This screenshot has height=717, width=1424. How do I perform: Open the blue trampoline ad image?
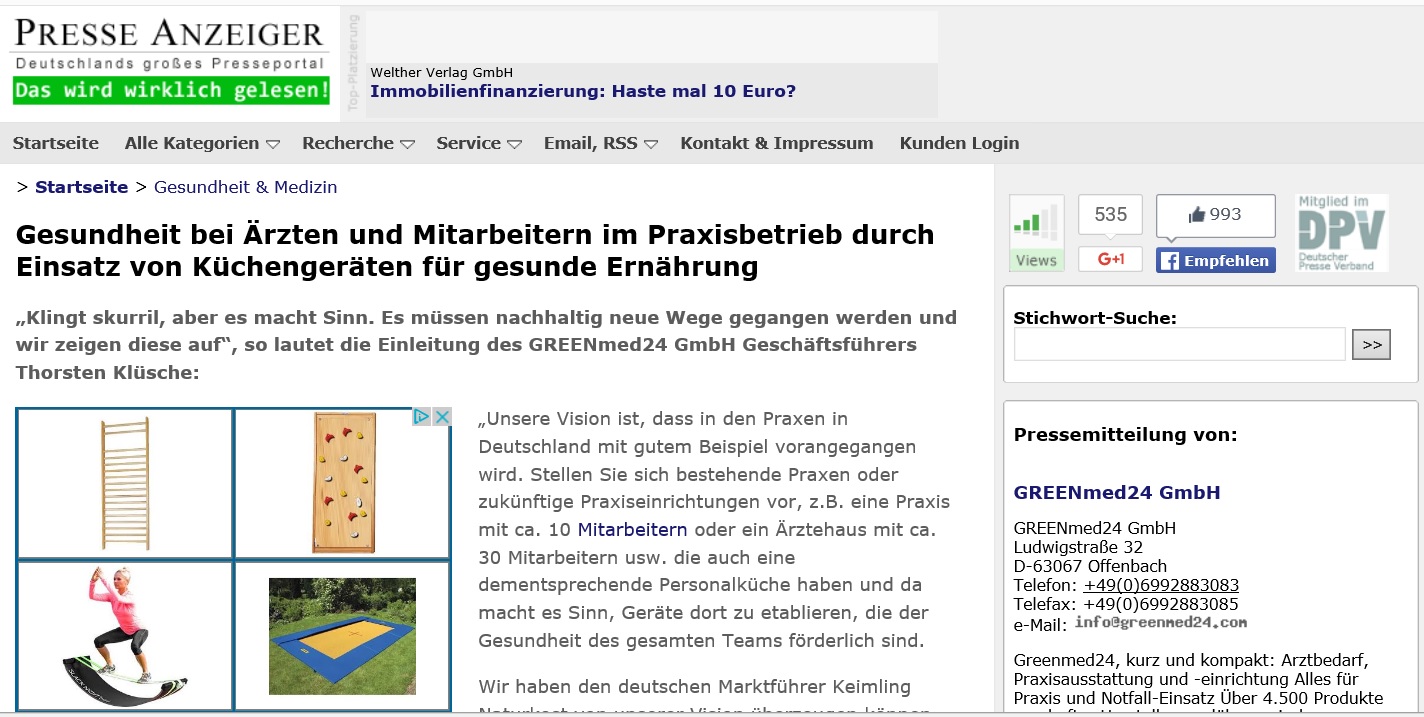[343, 637]
